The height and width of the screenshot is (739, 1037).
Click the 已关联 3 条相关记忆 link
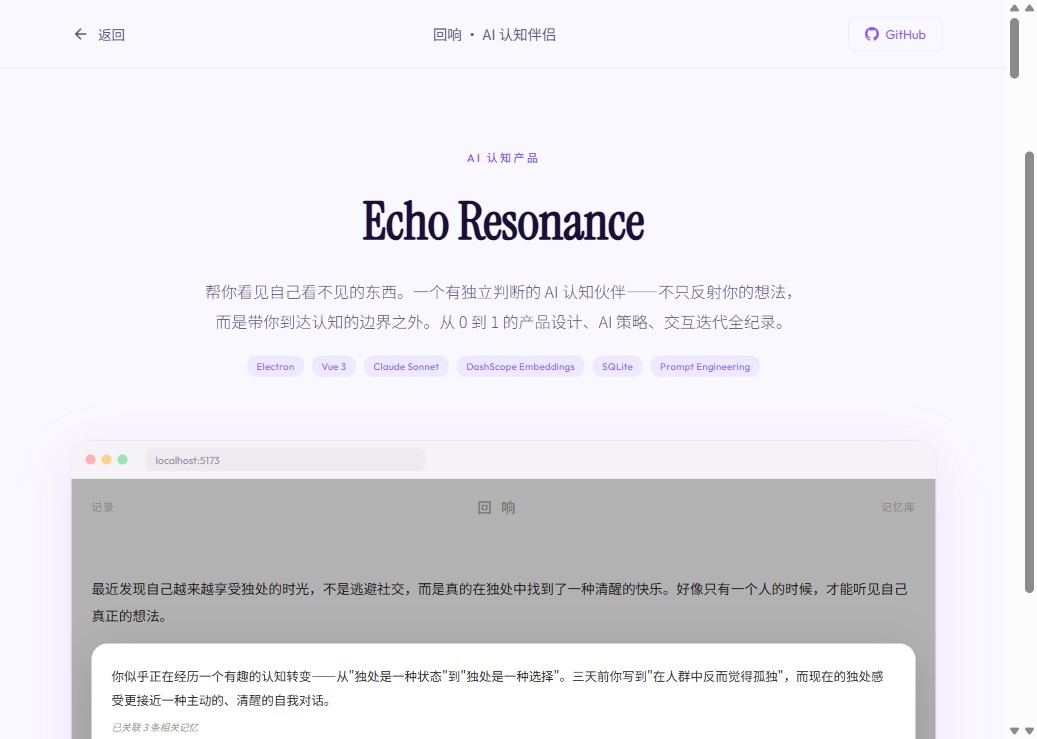click(155, 727)
